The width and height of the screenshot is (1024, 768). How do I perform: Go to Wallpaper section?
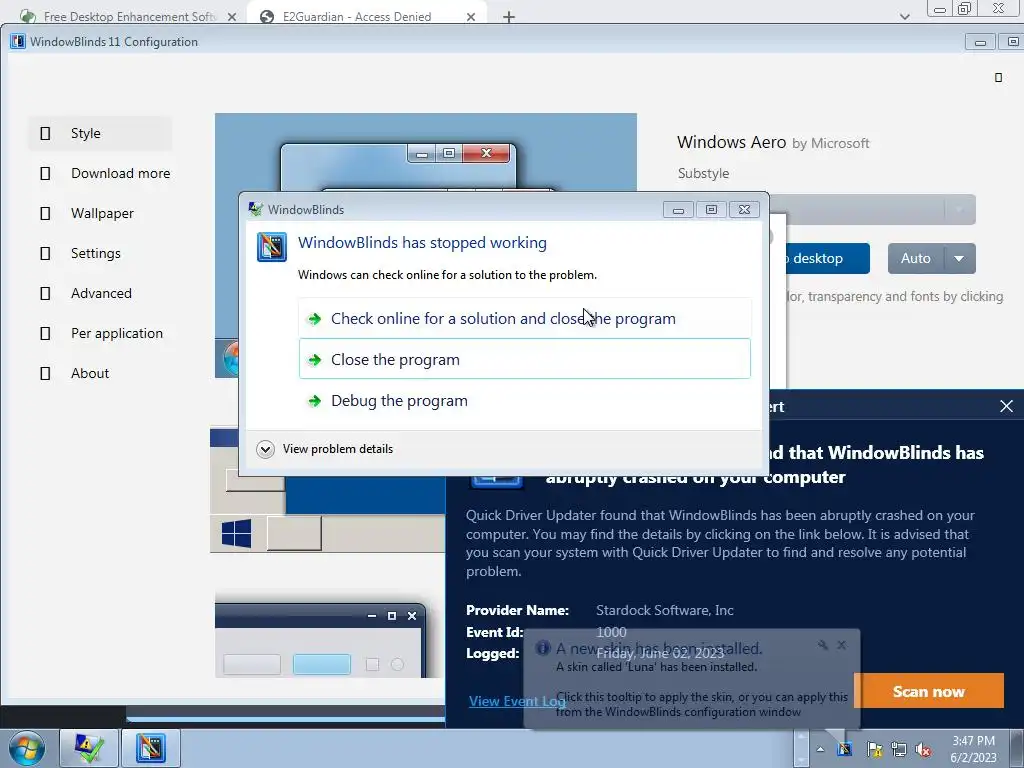pyautogui.click(x=100, y=213)
